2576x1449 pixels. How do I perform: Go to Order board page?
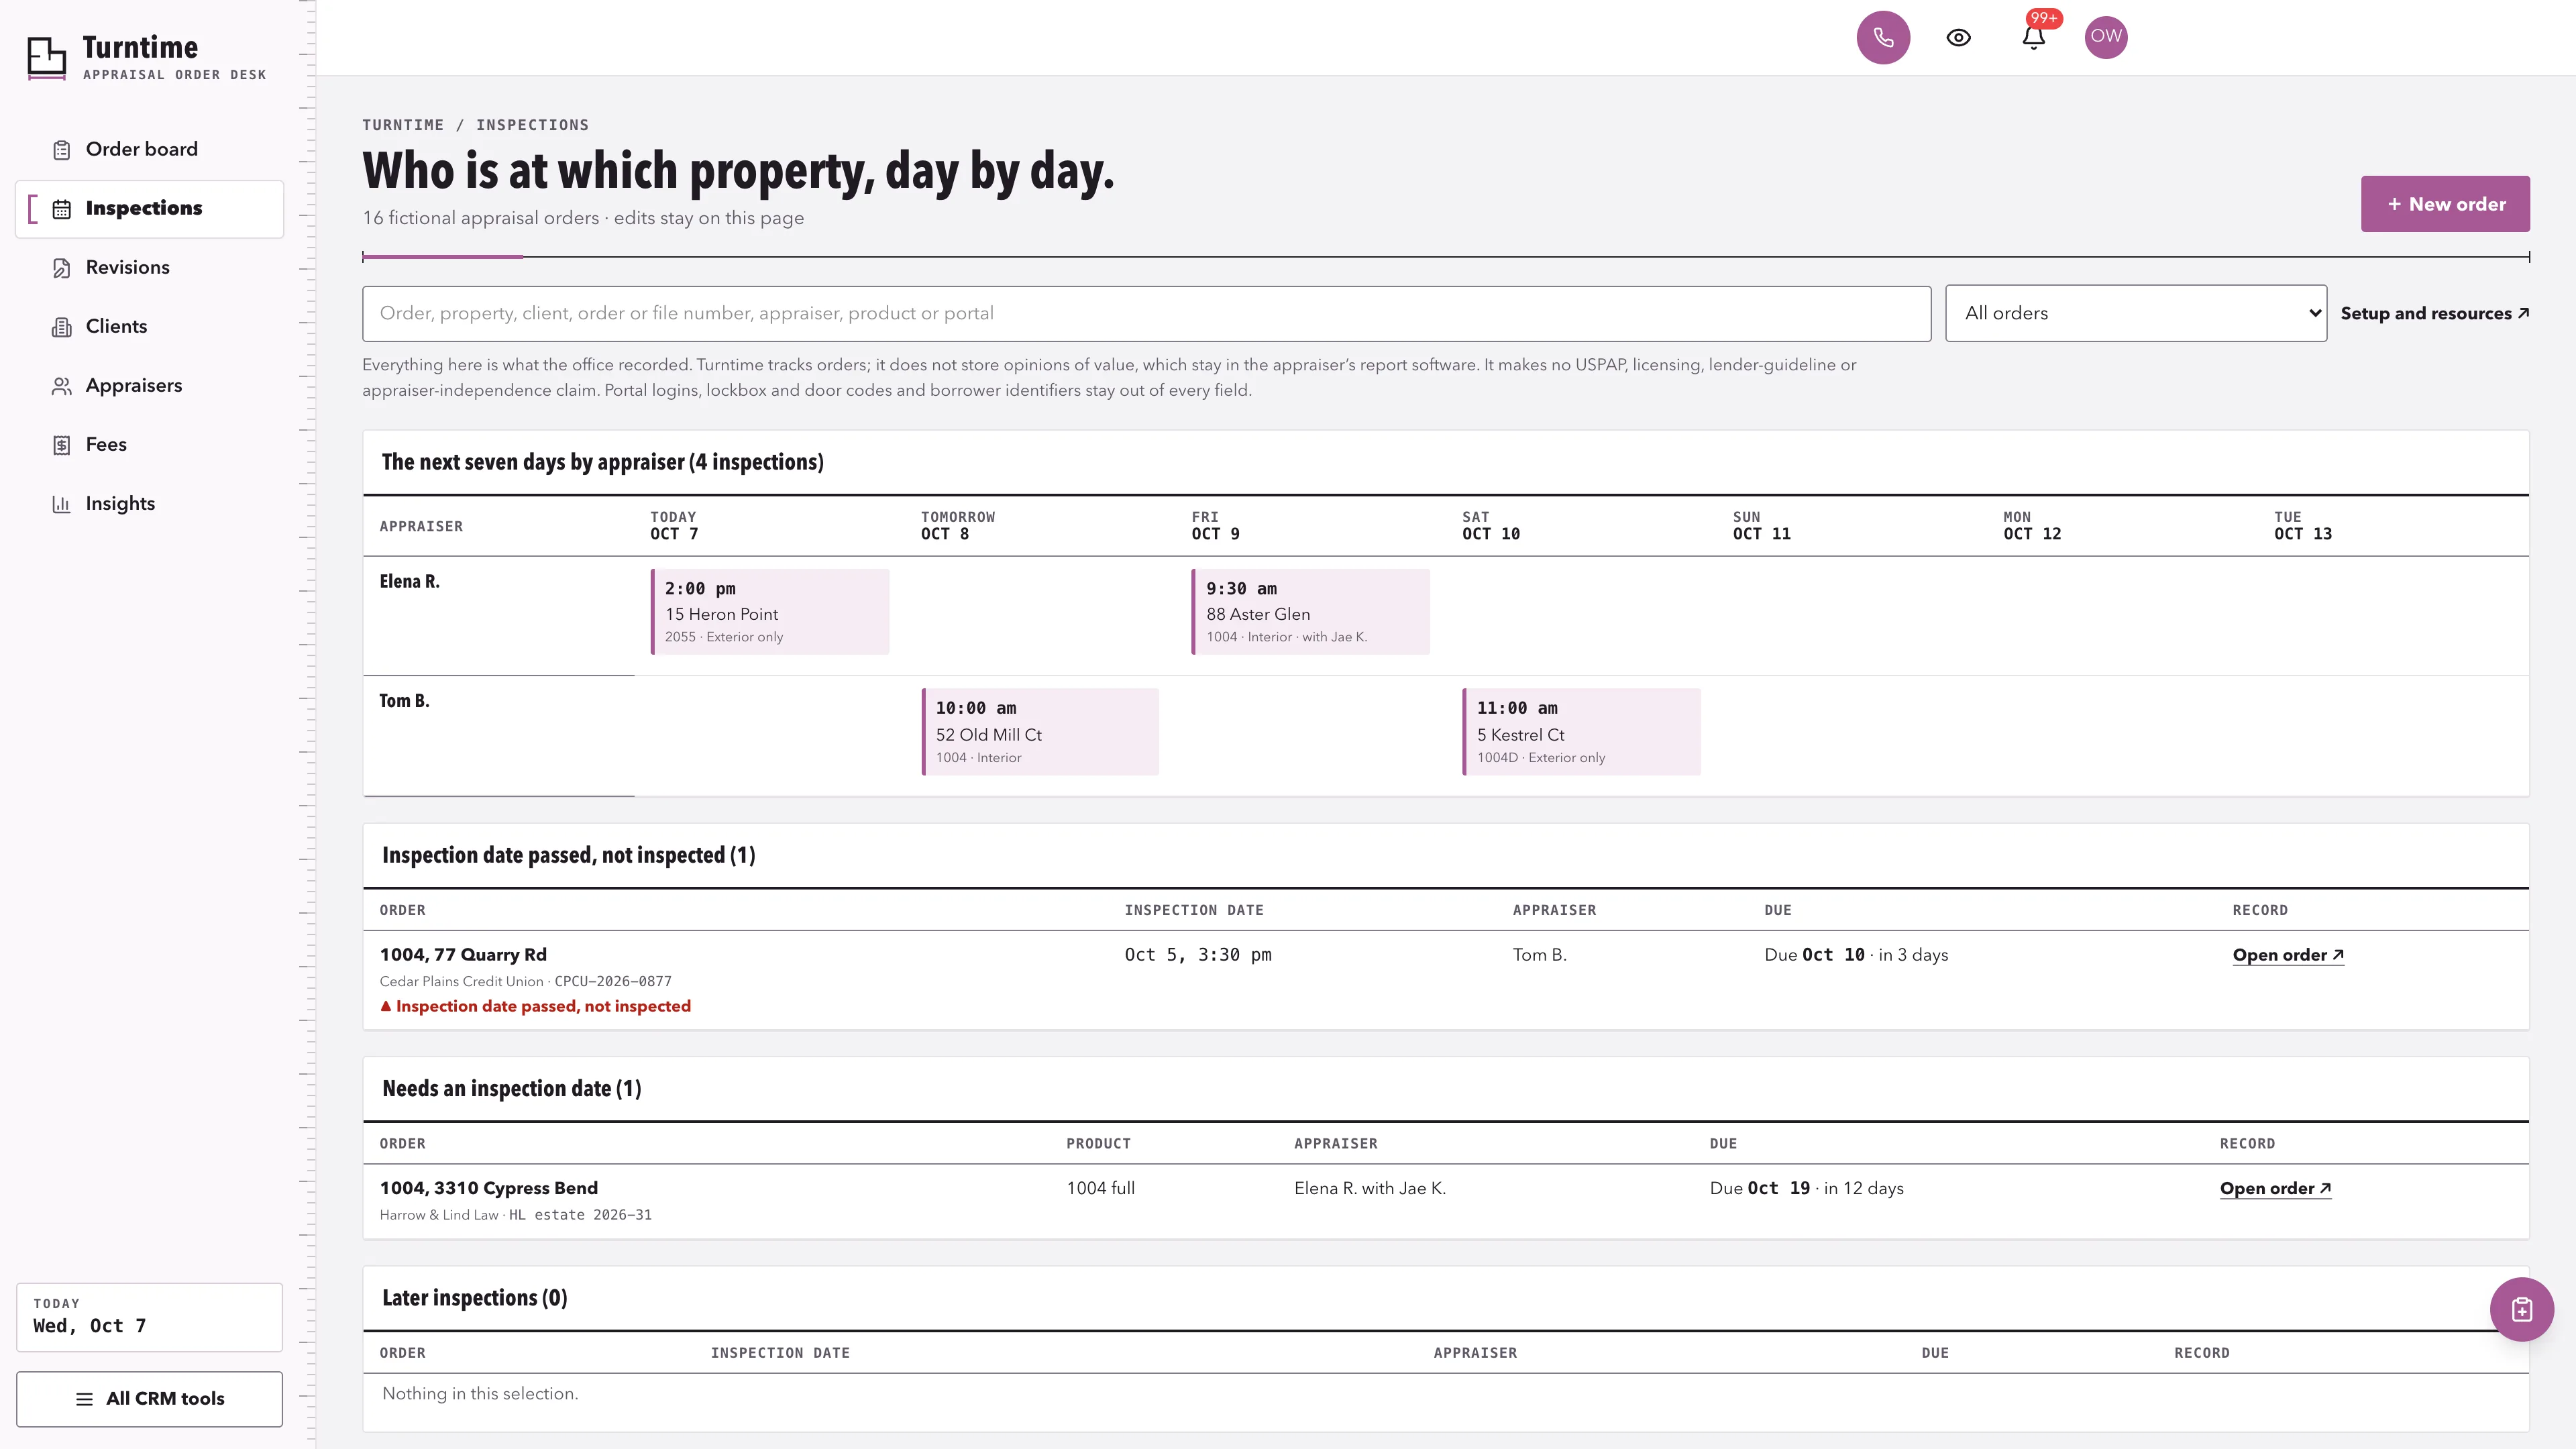point(150,150)
